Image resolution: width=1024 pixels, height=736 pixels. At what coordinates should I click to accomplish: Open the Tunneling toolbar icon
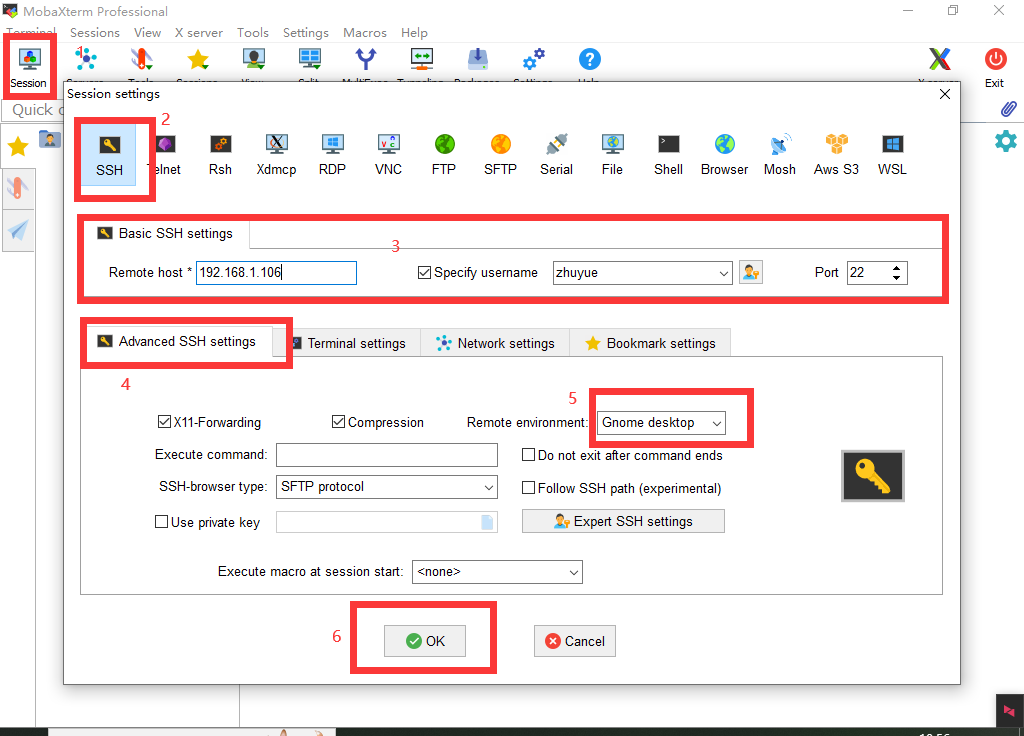[x=422, y=60]
